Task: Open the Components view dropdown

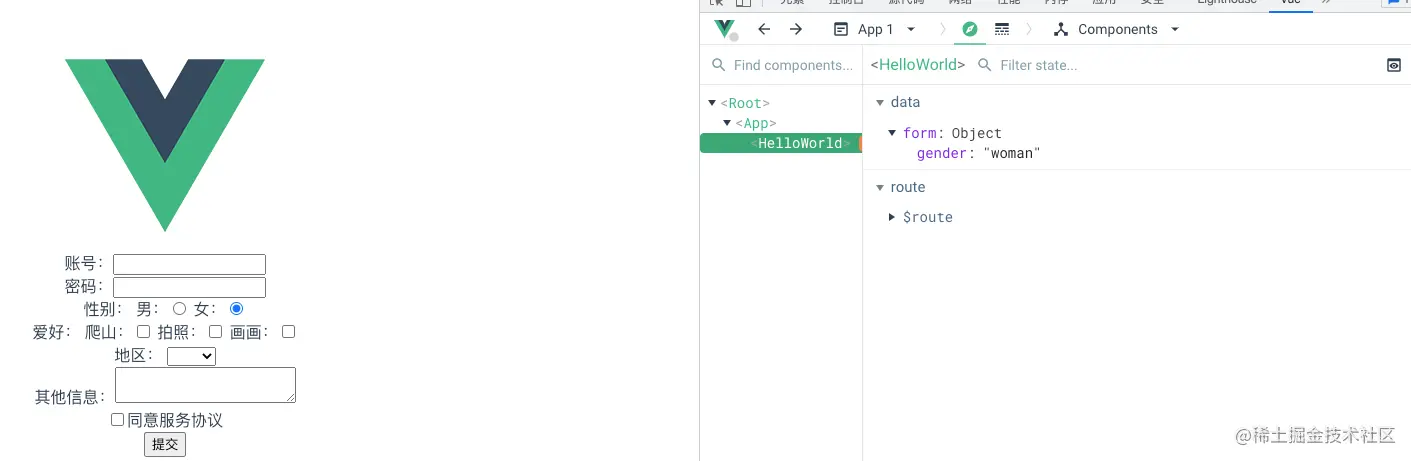Action: [x=1117, y=29]
